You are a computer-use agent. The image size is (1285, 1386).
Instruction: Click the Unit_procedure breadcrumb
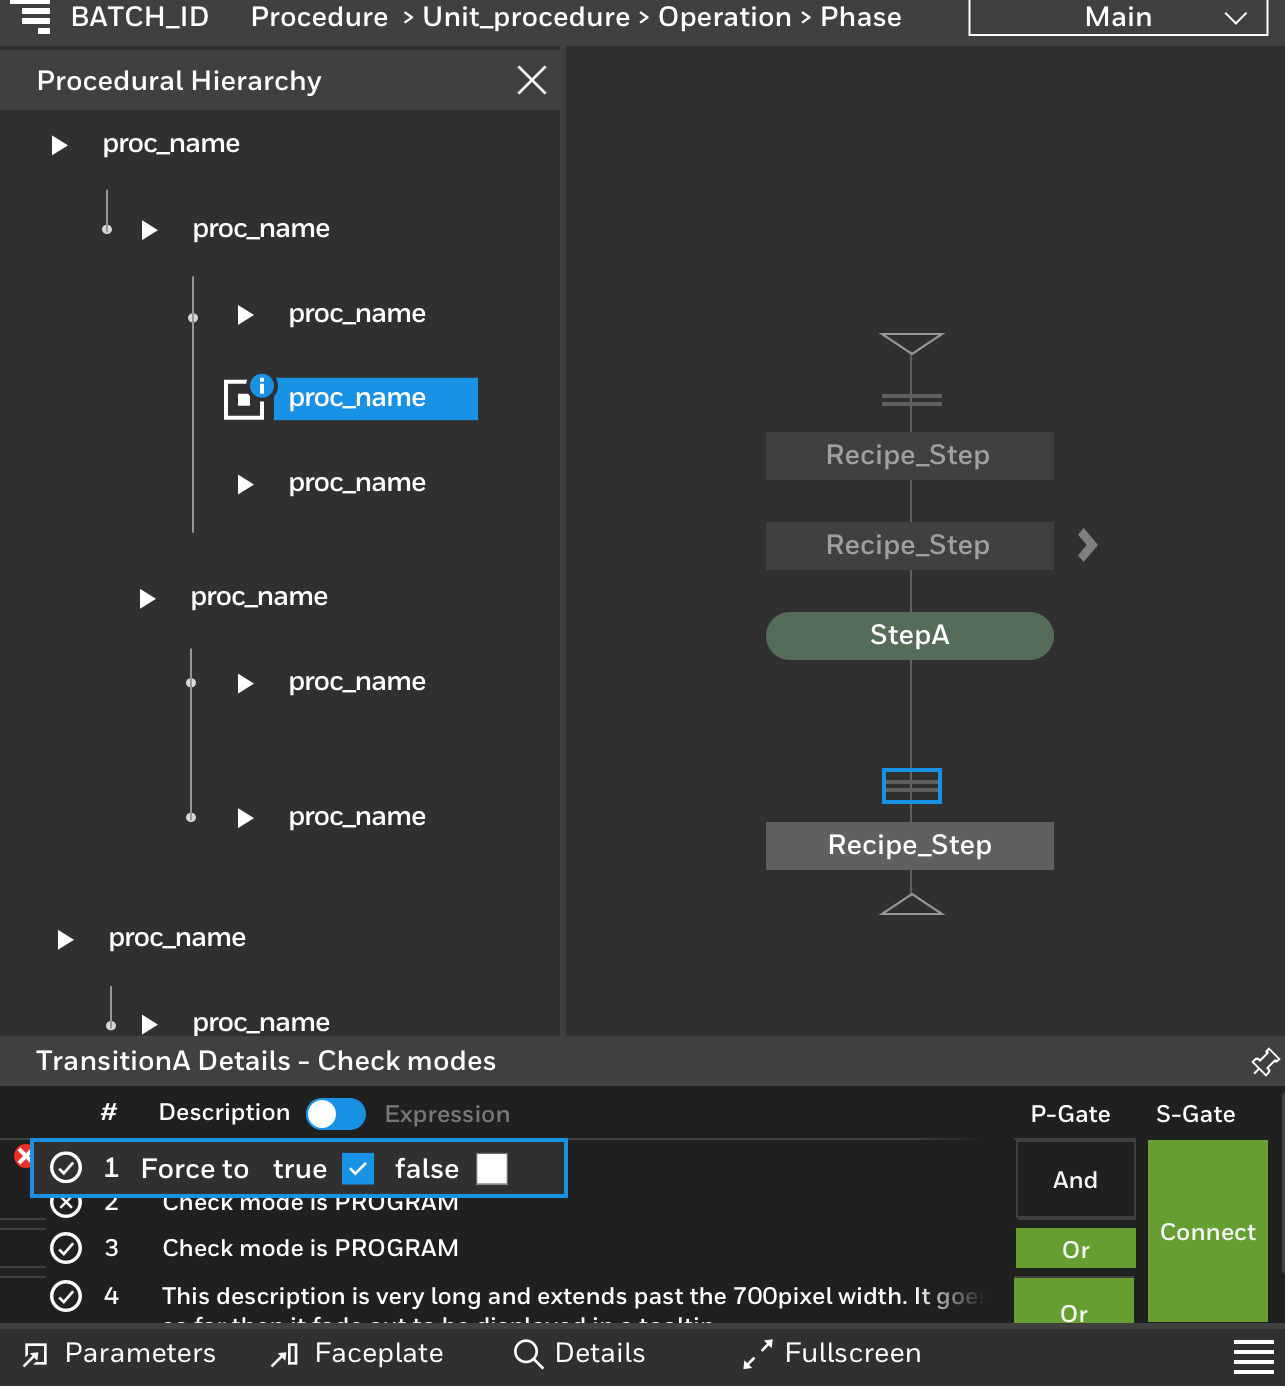click(x=526, y=17)
